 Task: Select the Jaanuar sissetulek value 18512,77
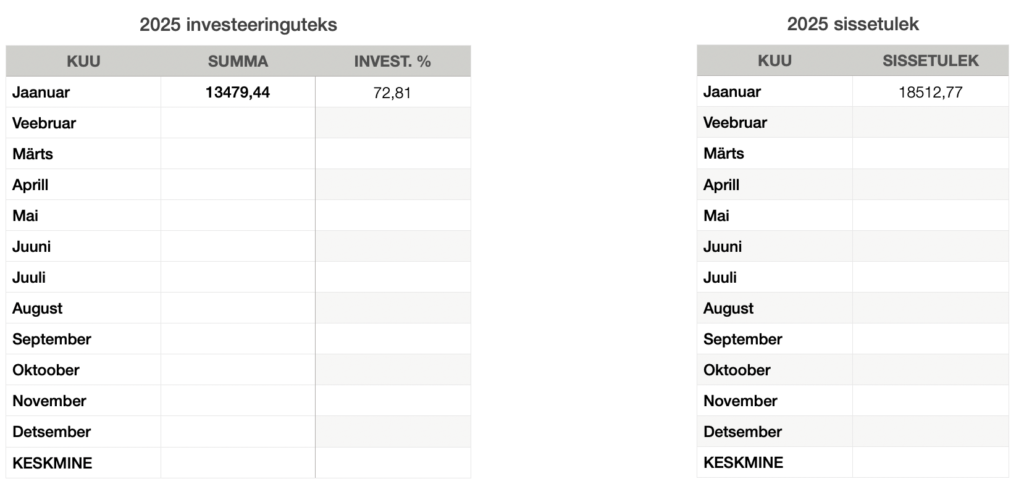coord(930,93)
